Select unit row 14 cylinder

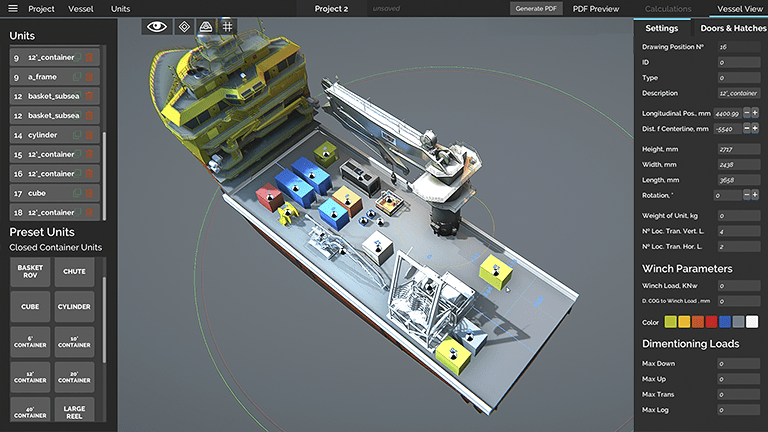click(x=54, y=135)
